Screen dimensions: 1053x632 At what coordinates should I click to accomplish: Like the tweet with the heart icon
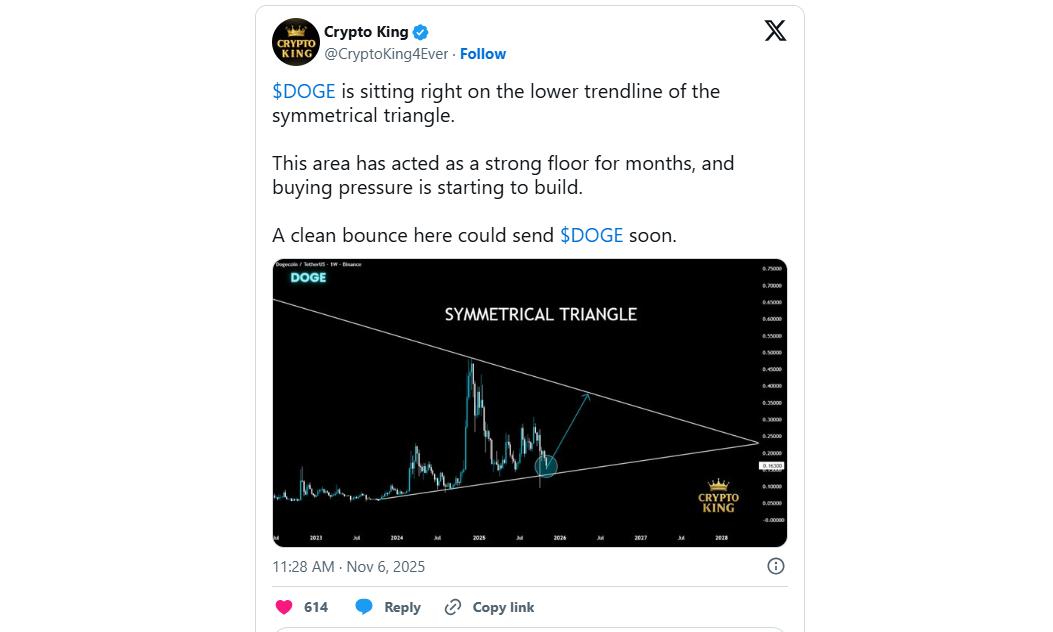click(x=284, y=607)
